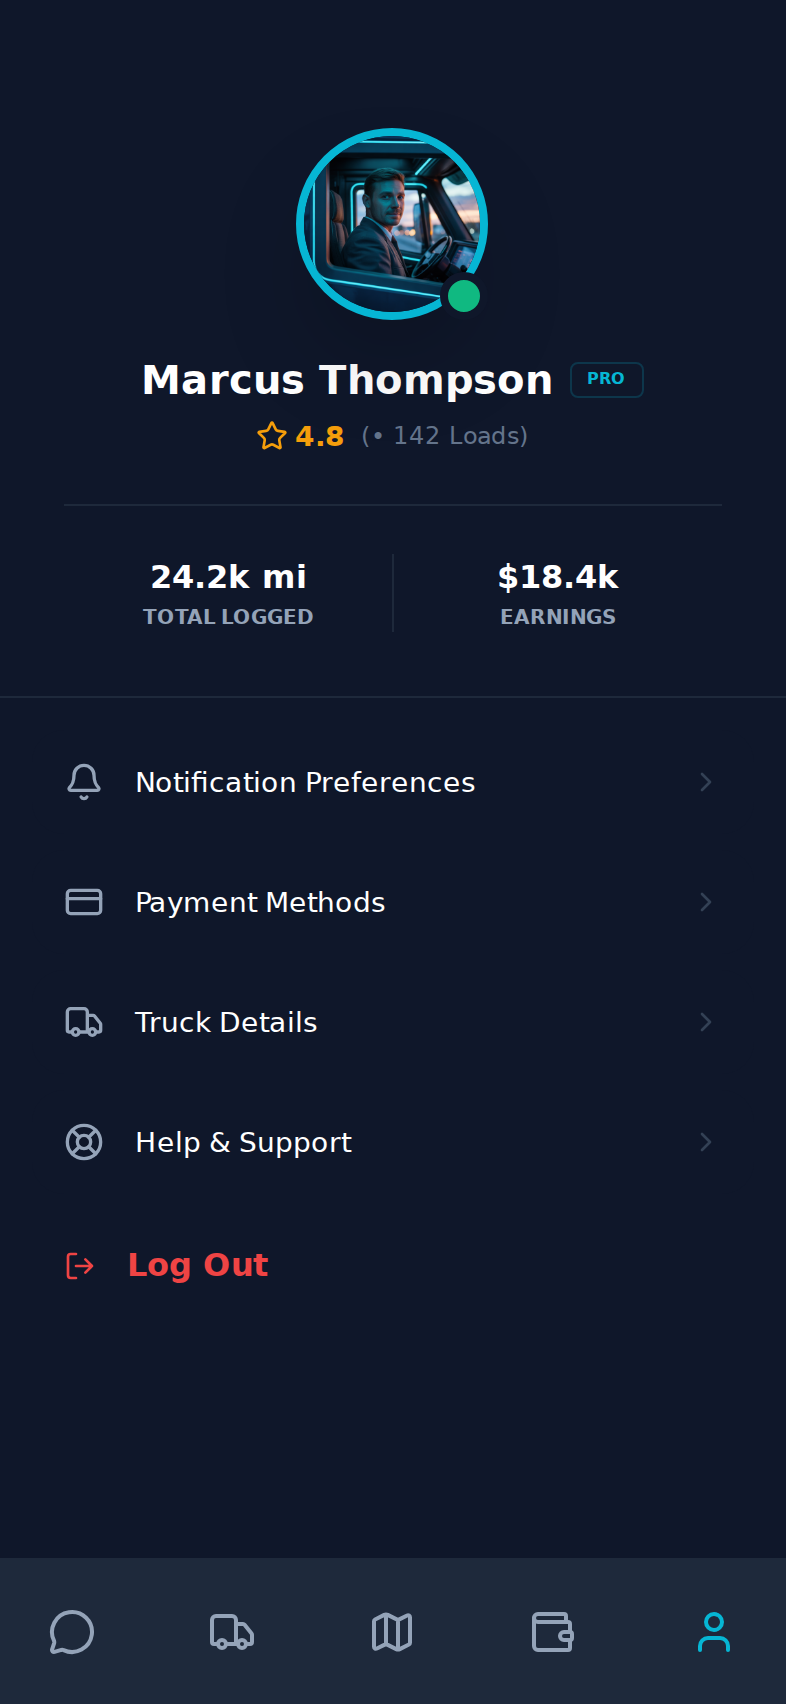The image size is (786, 1704).
Task: Expand Help & Support chevron
Action: [x=705, y=1142]
